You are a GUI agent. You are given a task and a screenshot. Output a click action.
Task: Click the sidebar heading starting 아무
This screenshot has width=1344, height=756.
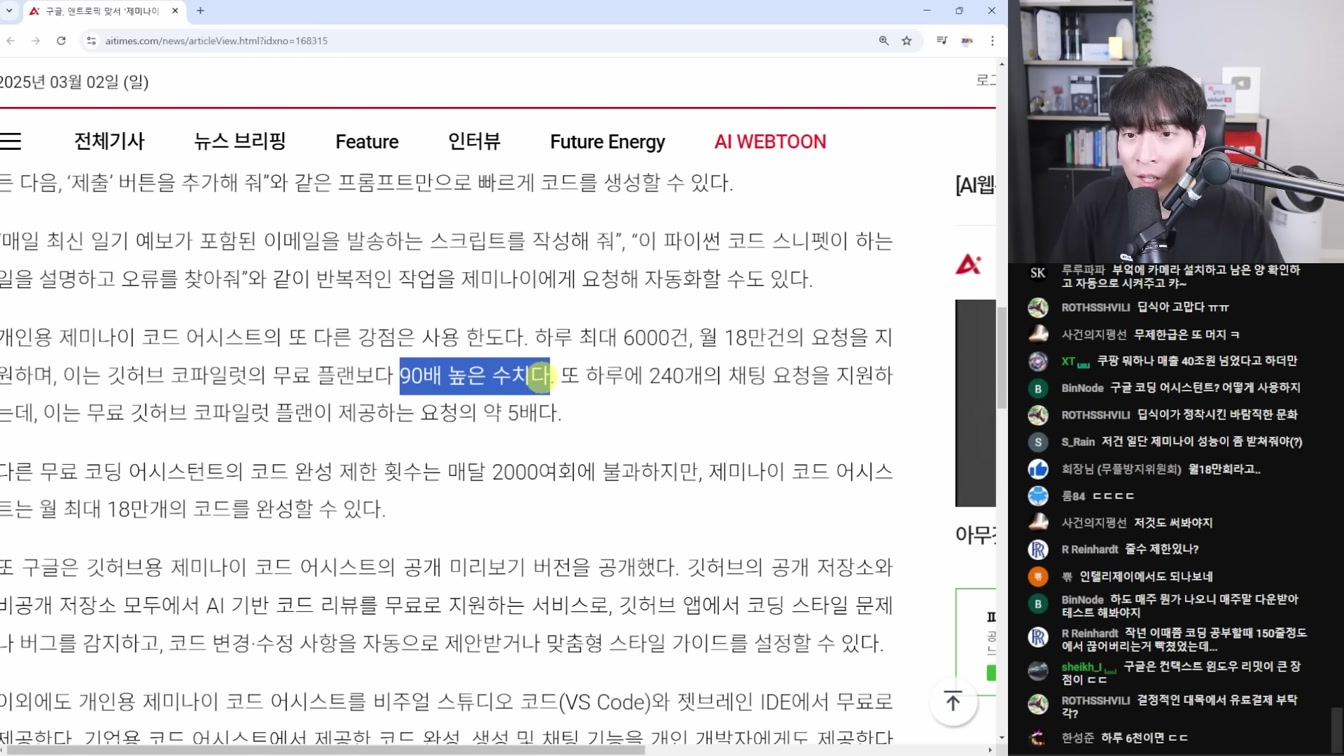click(975, 535)
